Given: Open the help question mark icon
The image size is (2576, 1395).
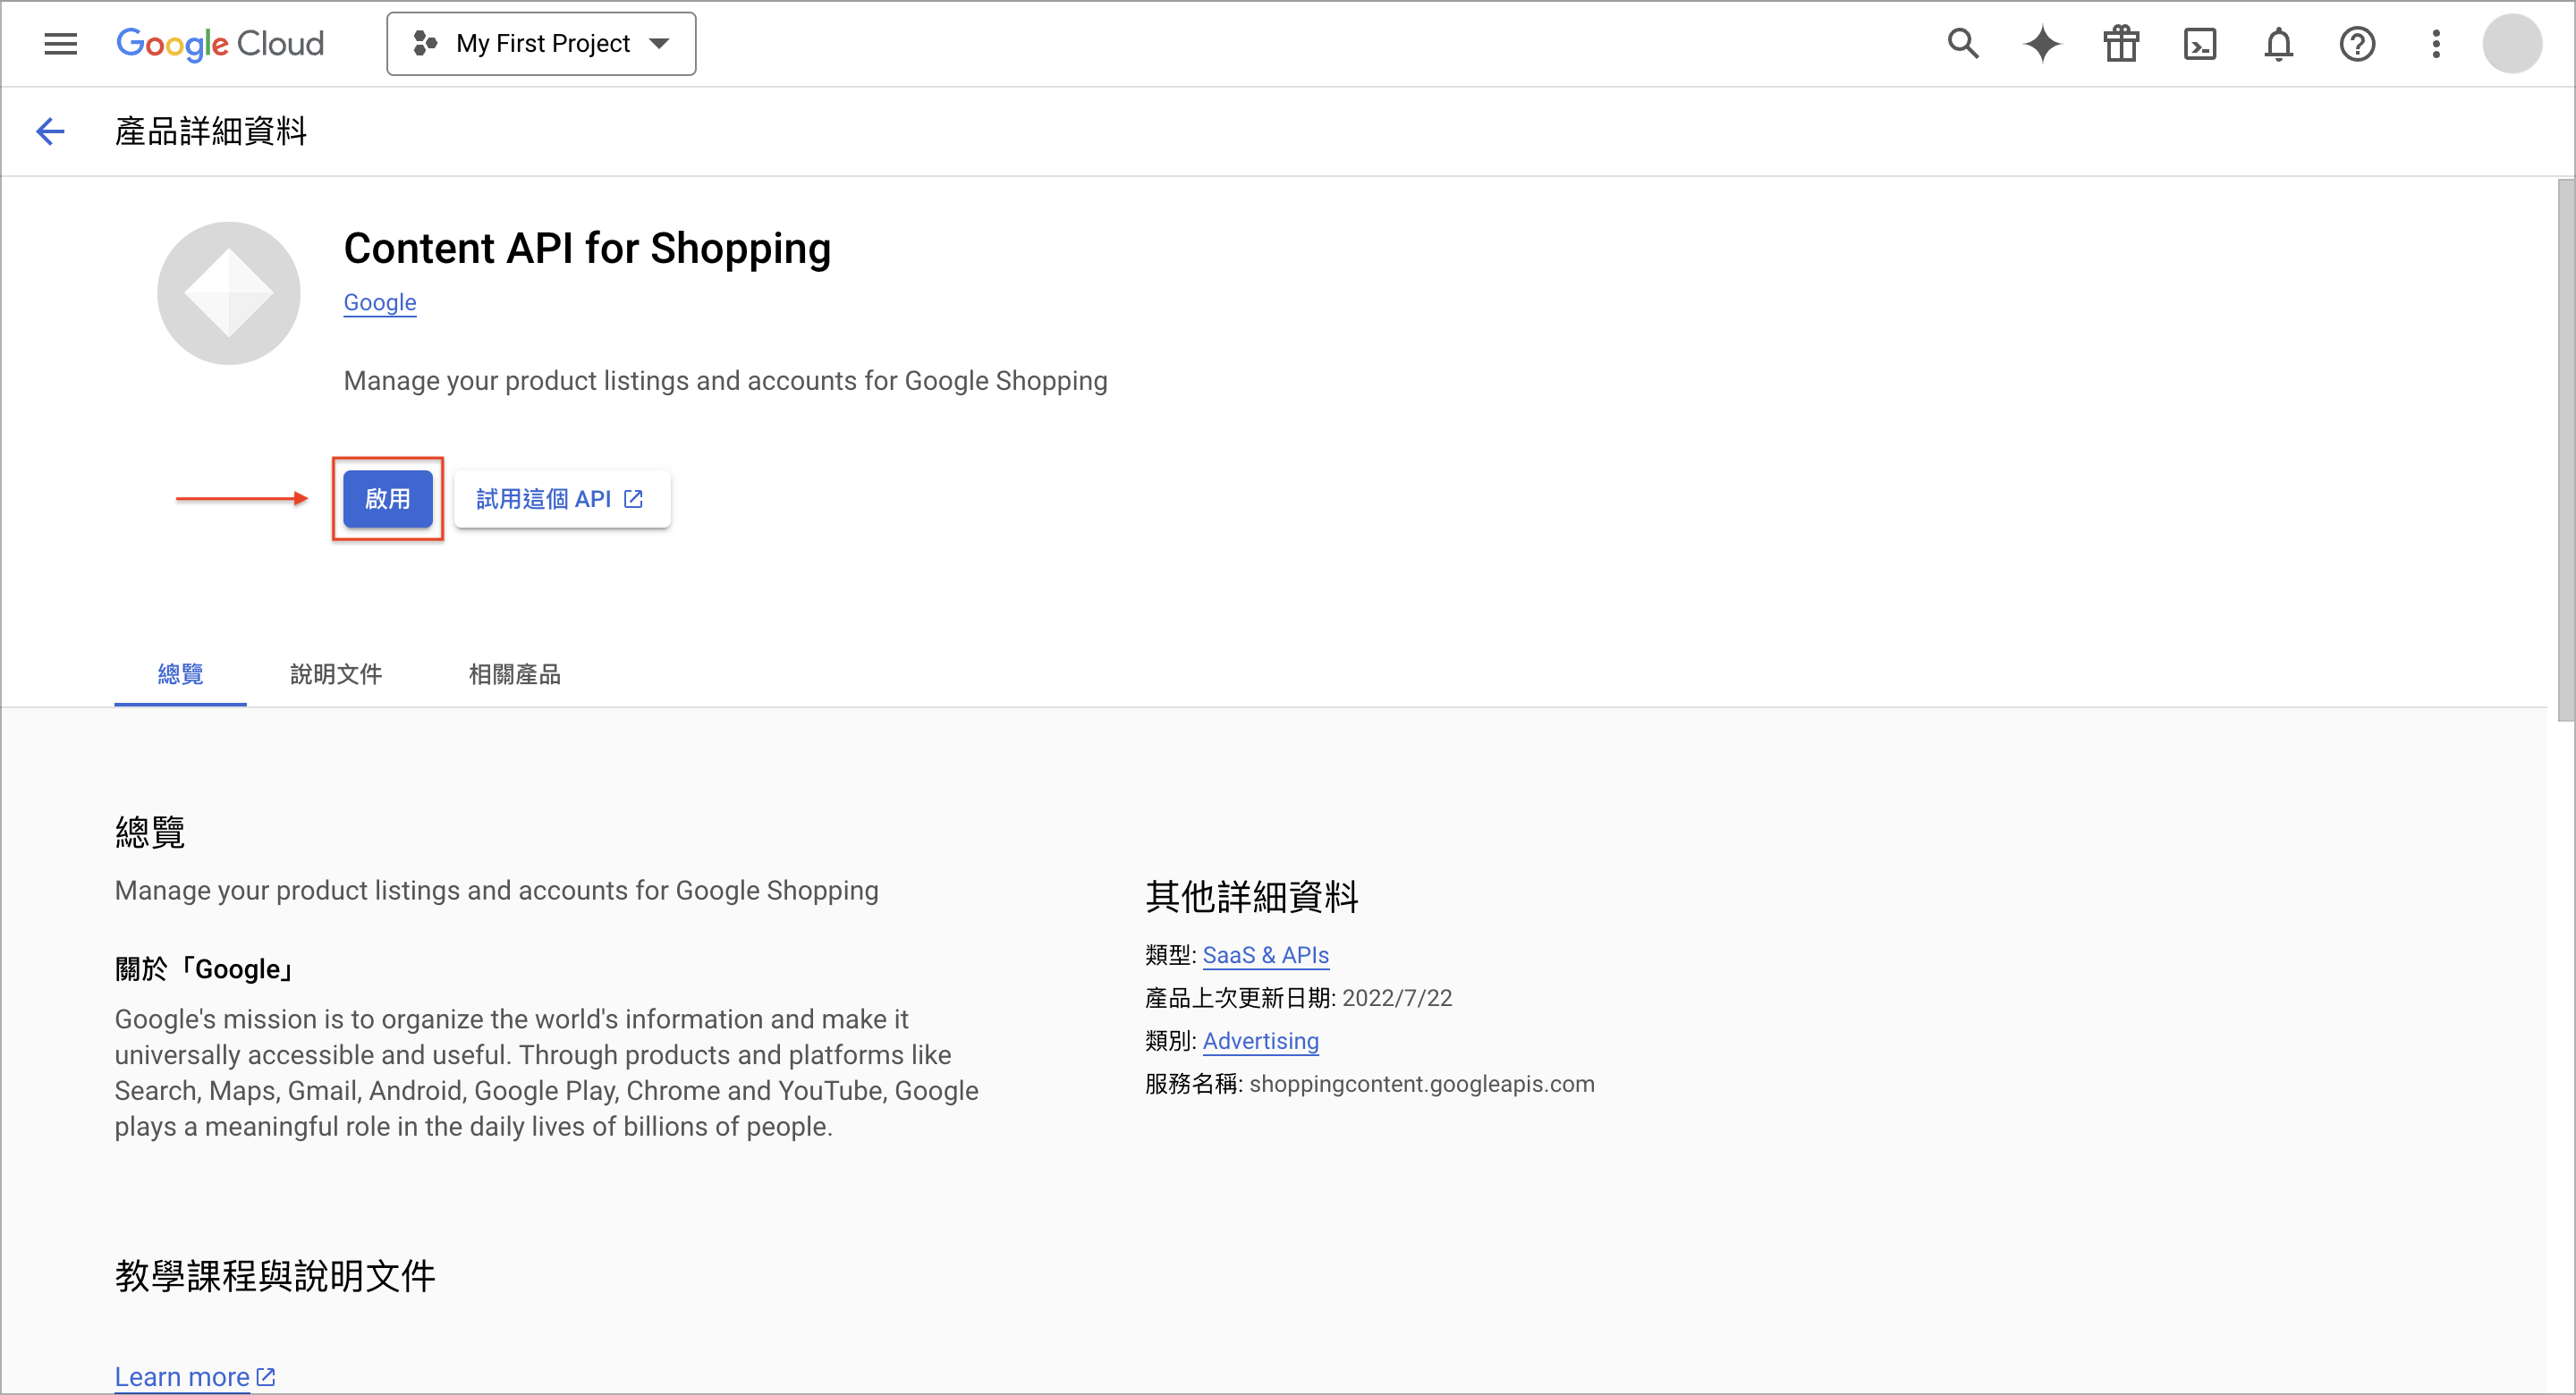Looking at the screenshot, I should coord(2357,44).
